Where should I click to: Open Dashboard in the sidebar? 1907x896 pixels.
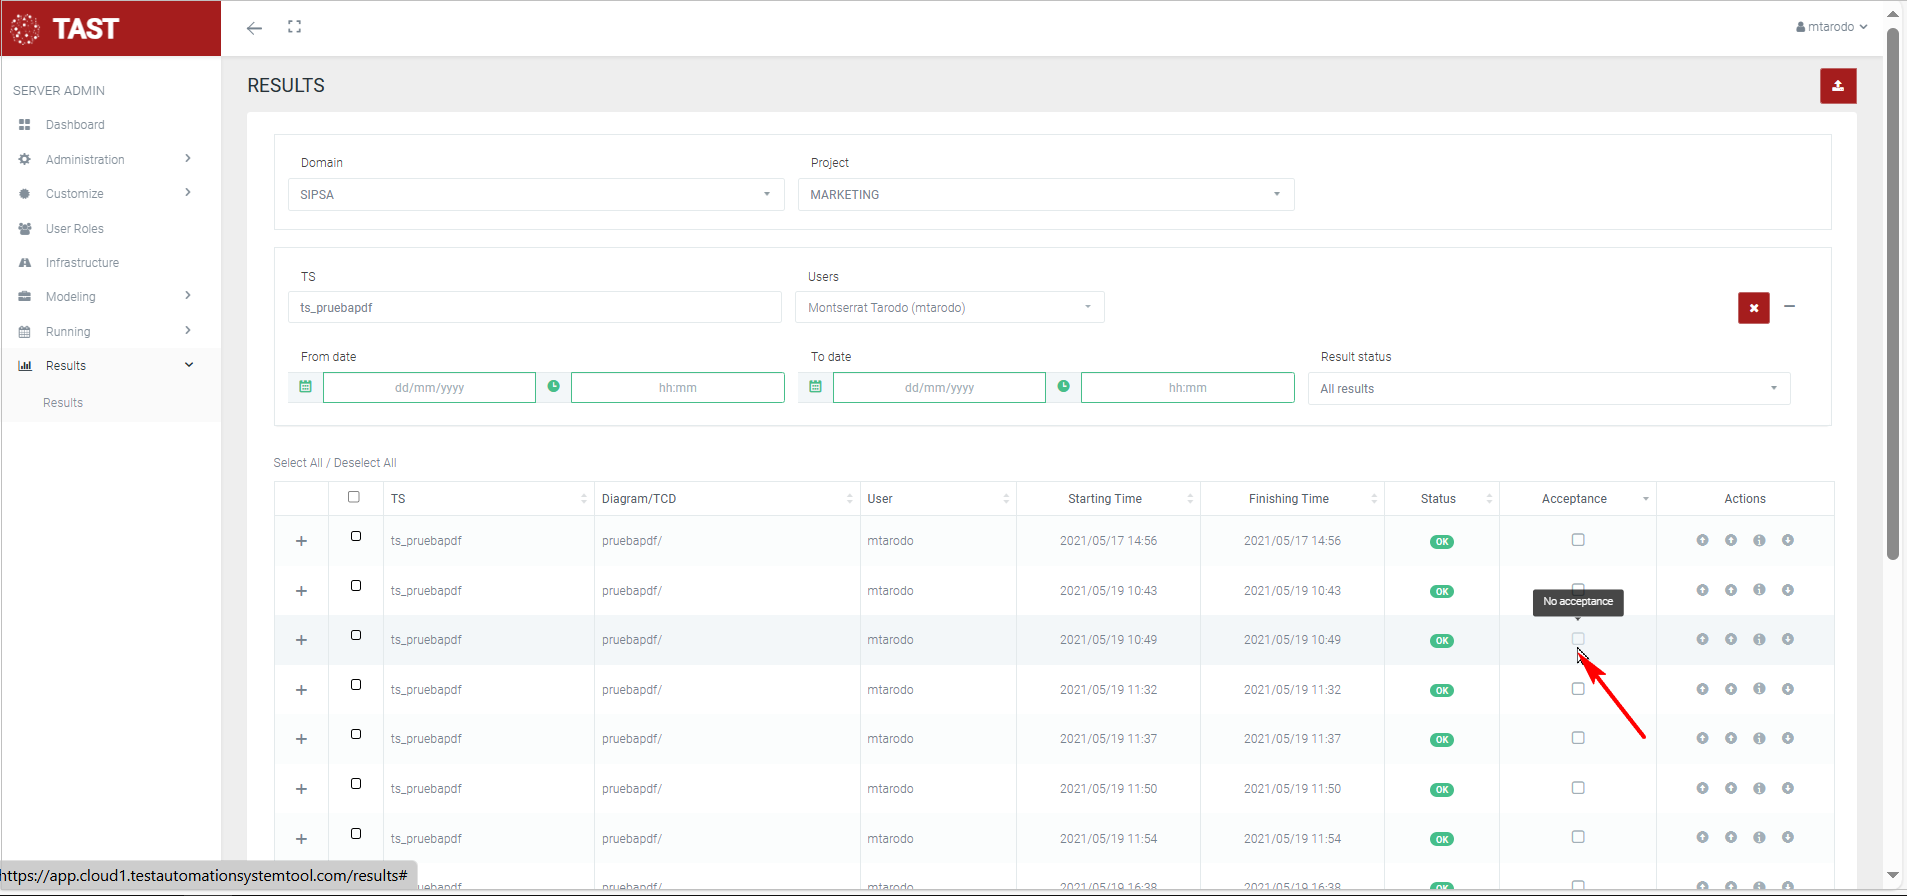(75, 125)
